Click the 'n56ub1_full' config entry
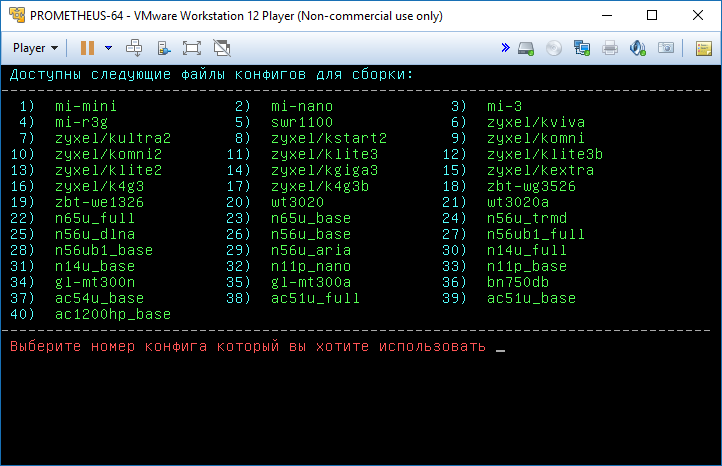The width and height of the screenshot is (722, 466). pos(536,234)
